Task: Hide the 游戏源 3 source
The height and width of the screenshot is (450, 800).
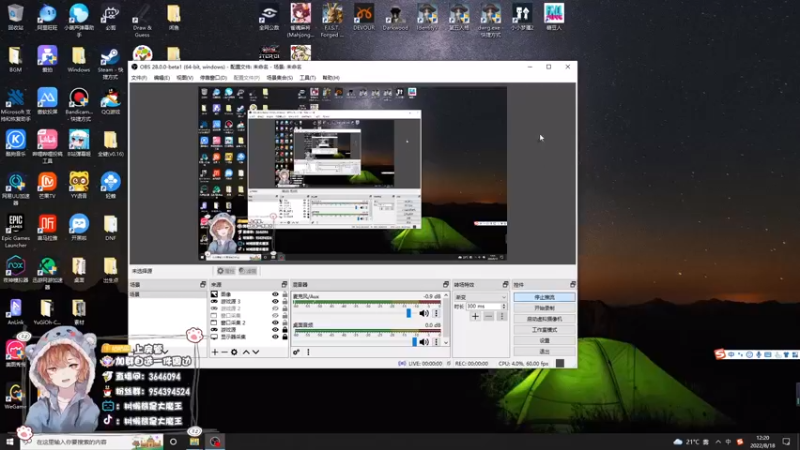Action: click(x=276, y=302)
